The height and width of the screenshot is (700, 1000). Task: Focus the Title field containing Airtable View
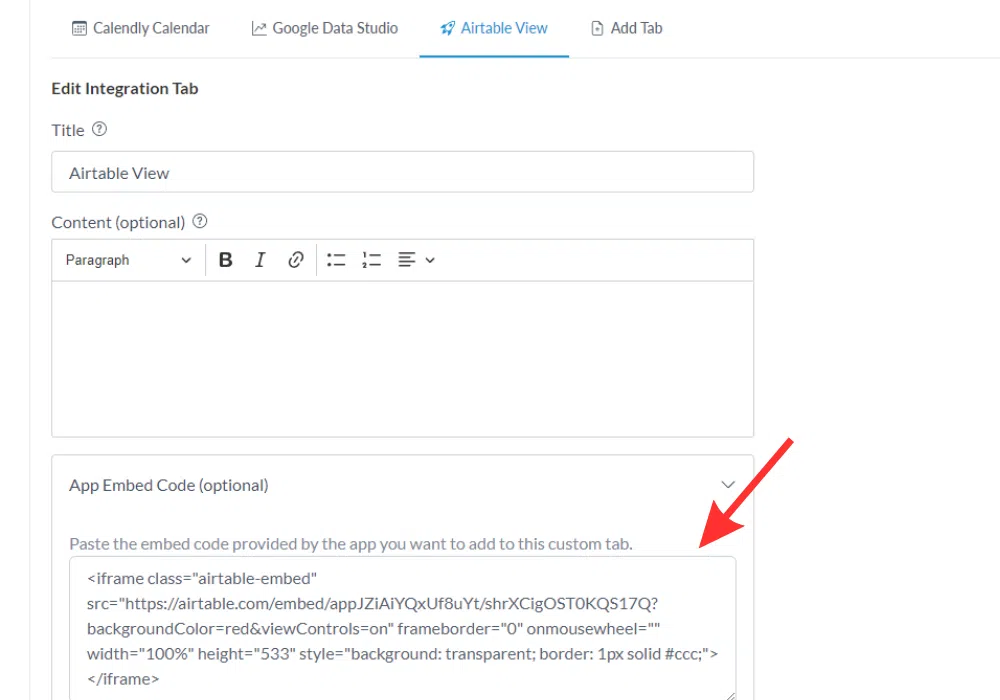pos(402,172)
